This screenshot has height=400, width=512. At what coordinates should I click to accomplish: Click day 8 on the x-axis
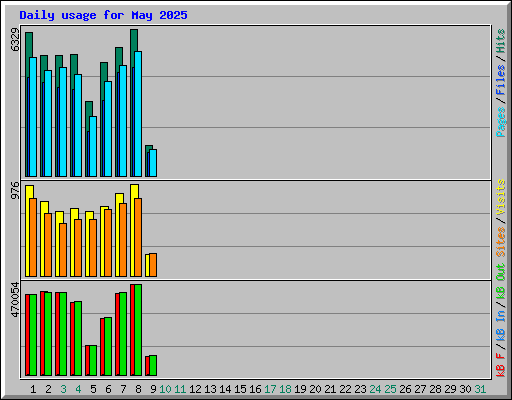click(138, 389)
